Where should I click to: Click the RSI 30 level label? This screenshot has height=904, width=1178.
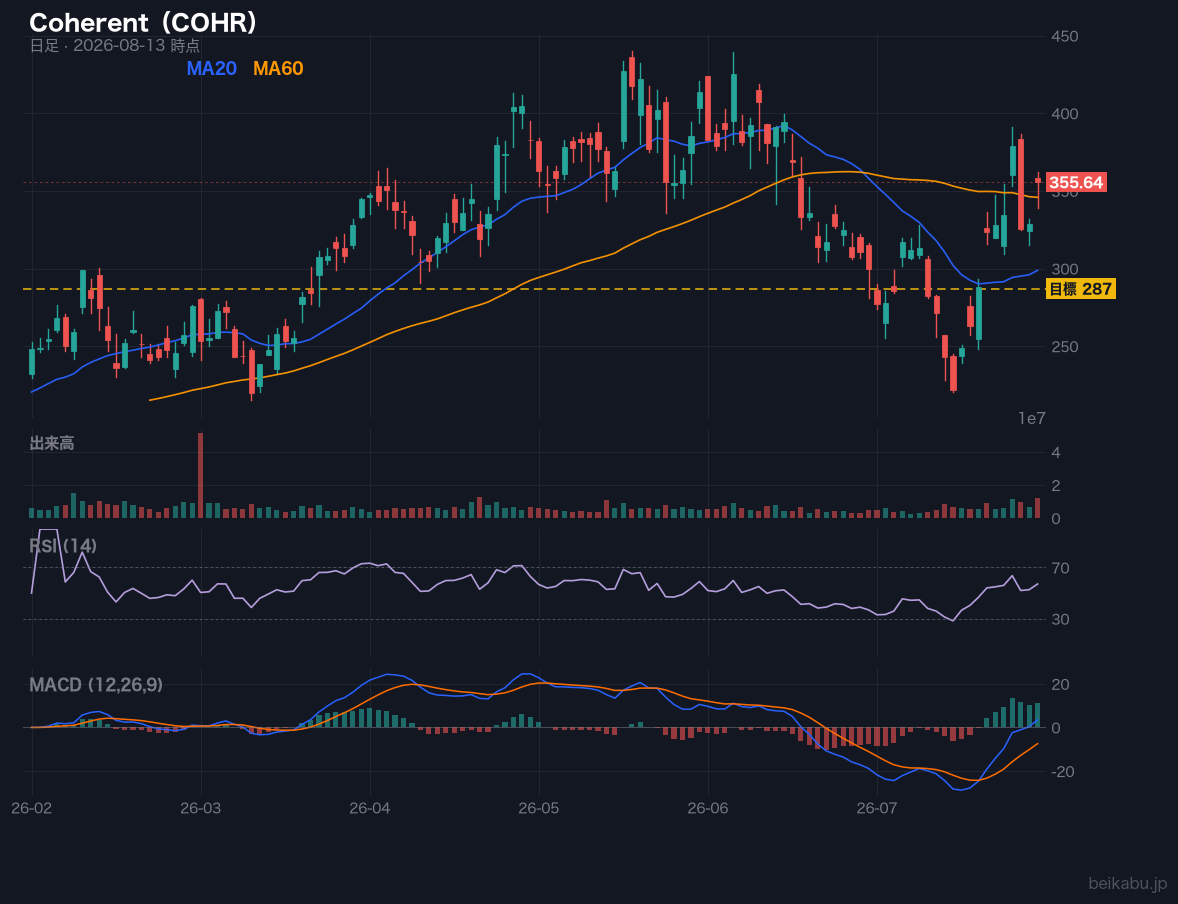(1060, 619)
